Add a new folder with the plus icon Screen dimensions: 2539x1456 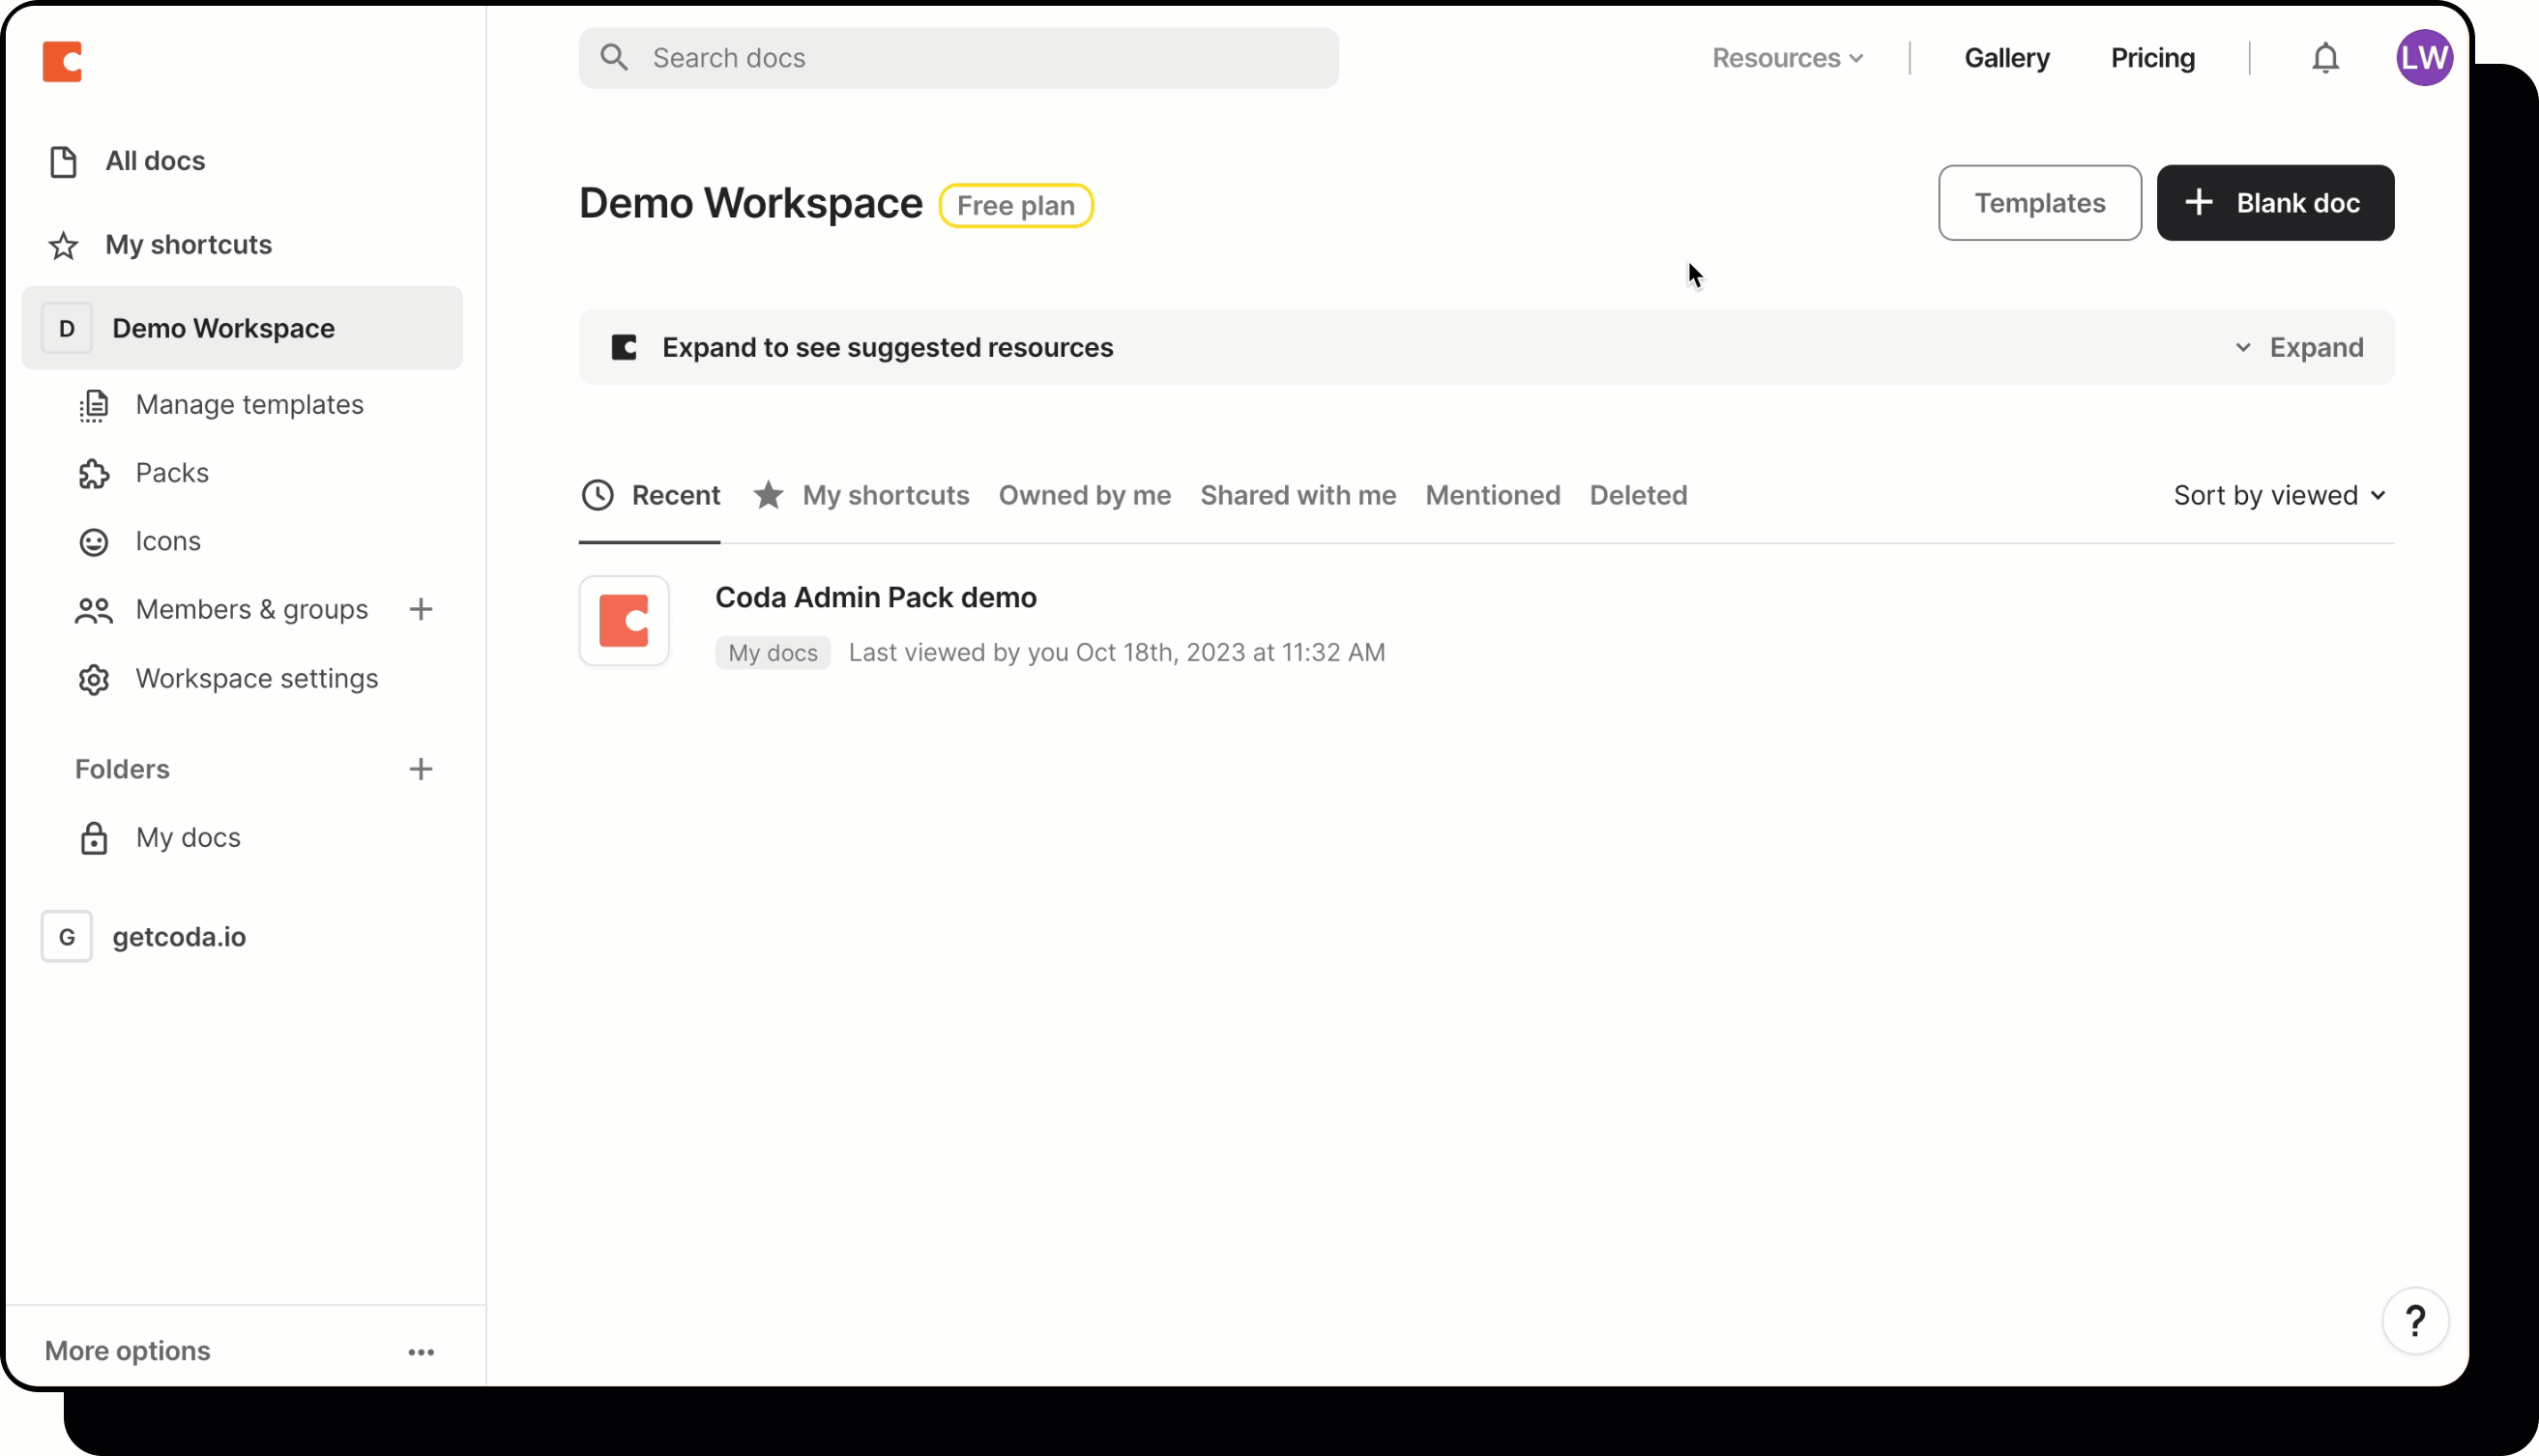(x=421, y=768)
